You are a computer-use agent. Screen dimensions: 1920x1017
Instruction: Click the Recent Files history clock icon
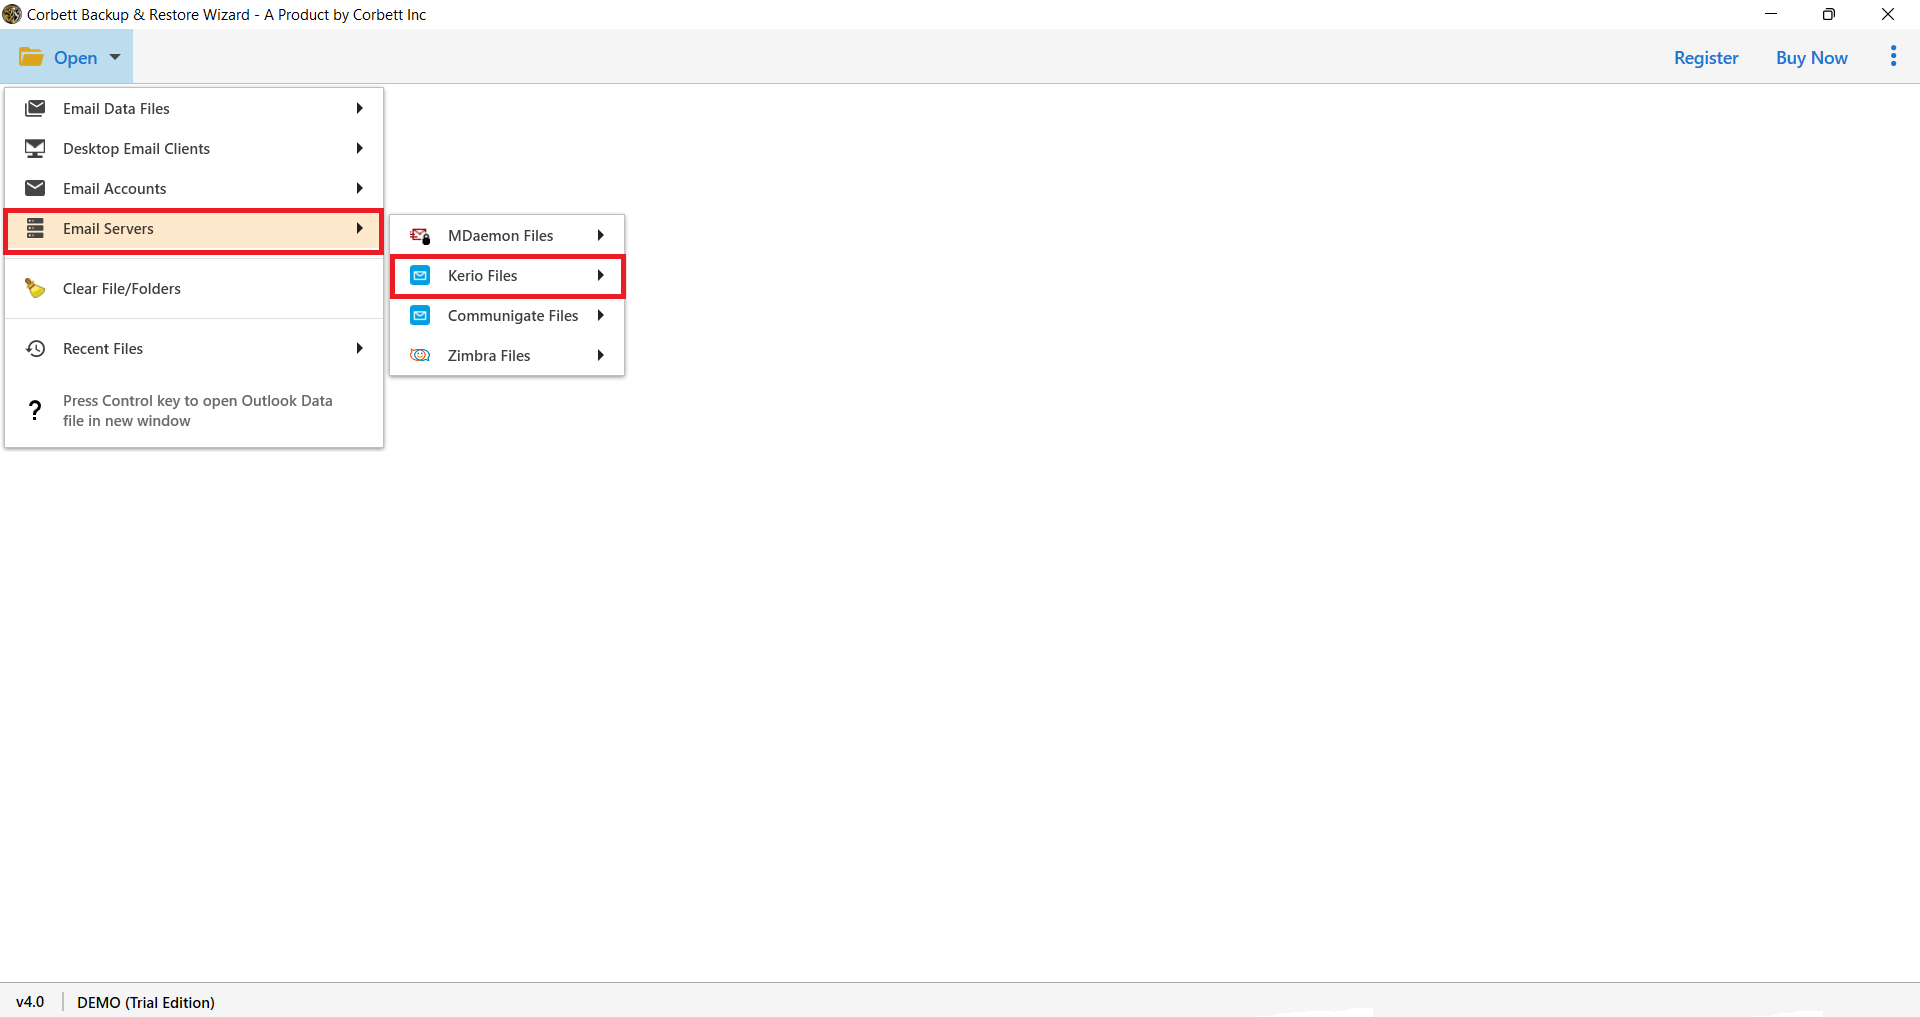[35, 348]
